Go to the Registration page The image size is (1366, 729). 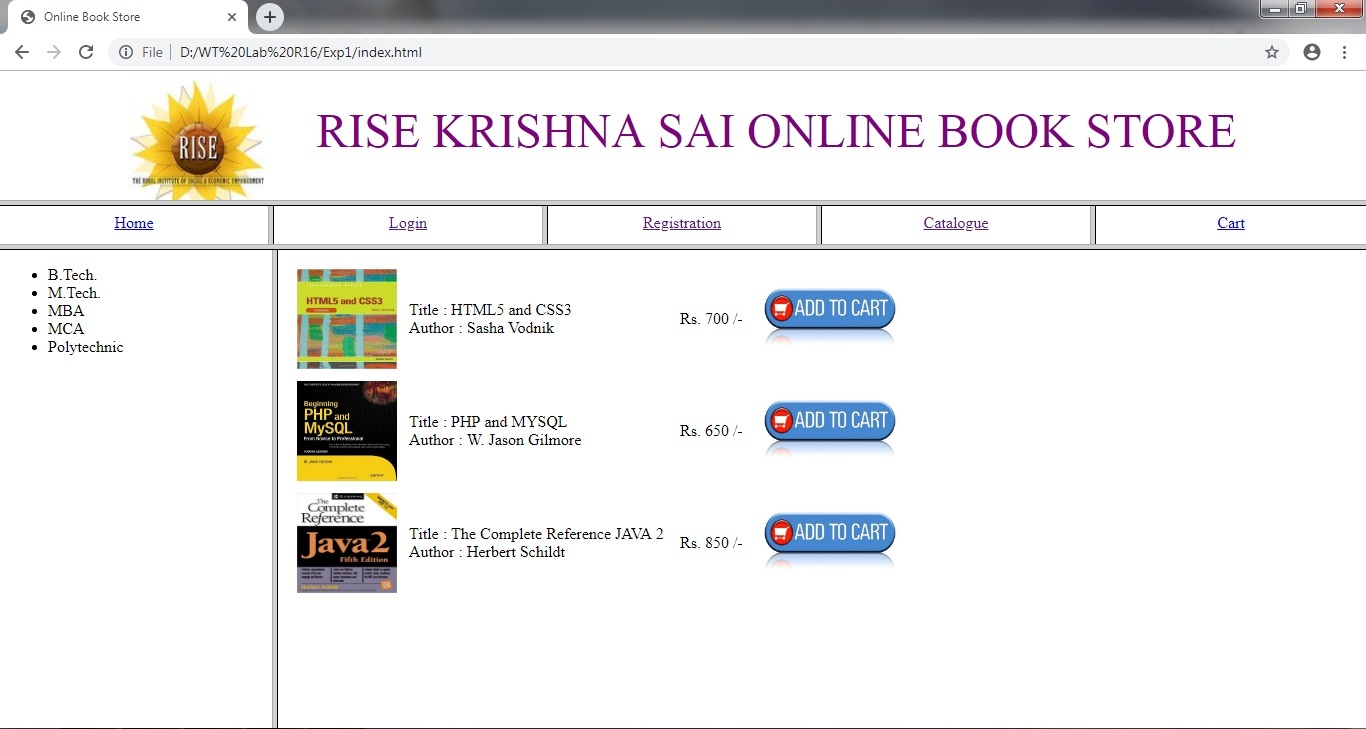coord(681,223)
